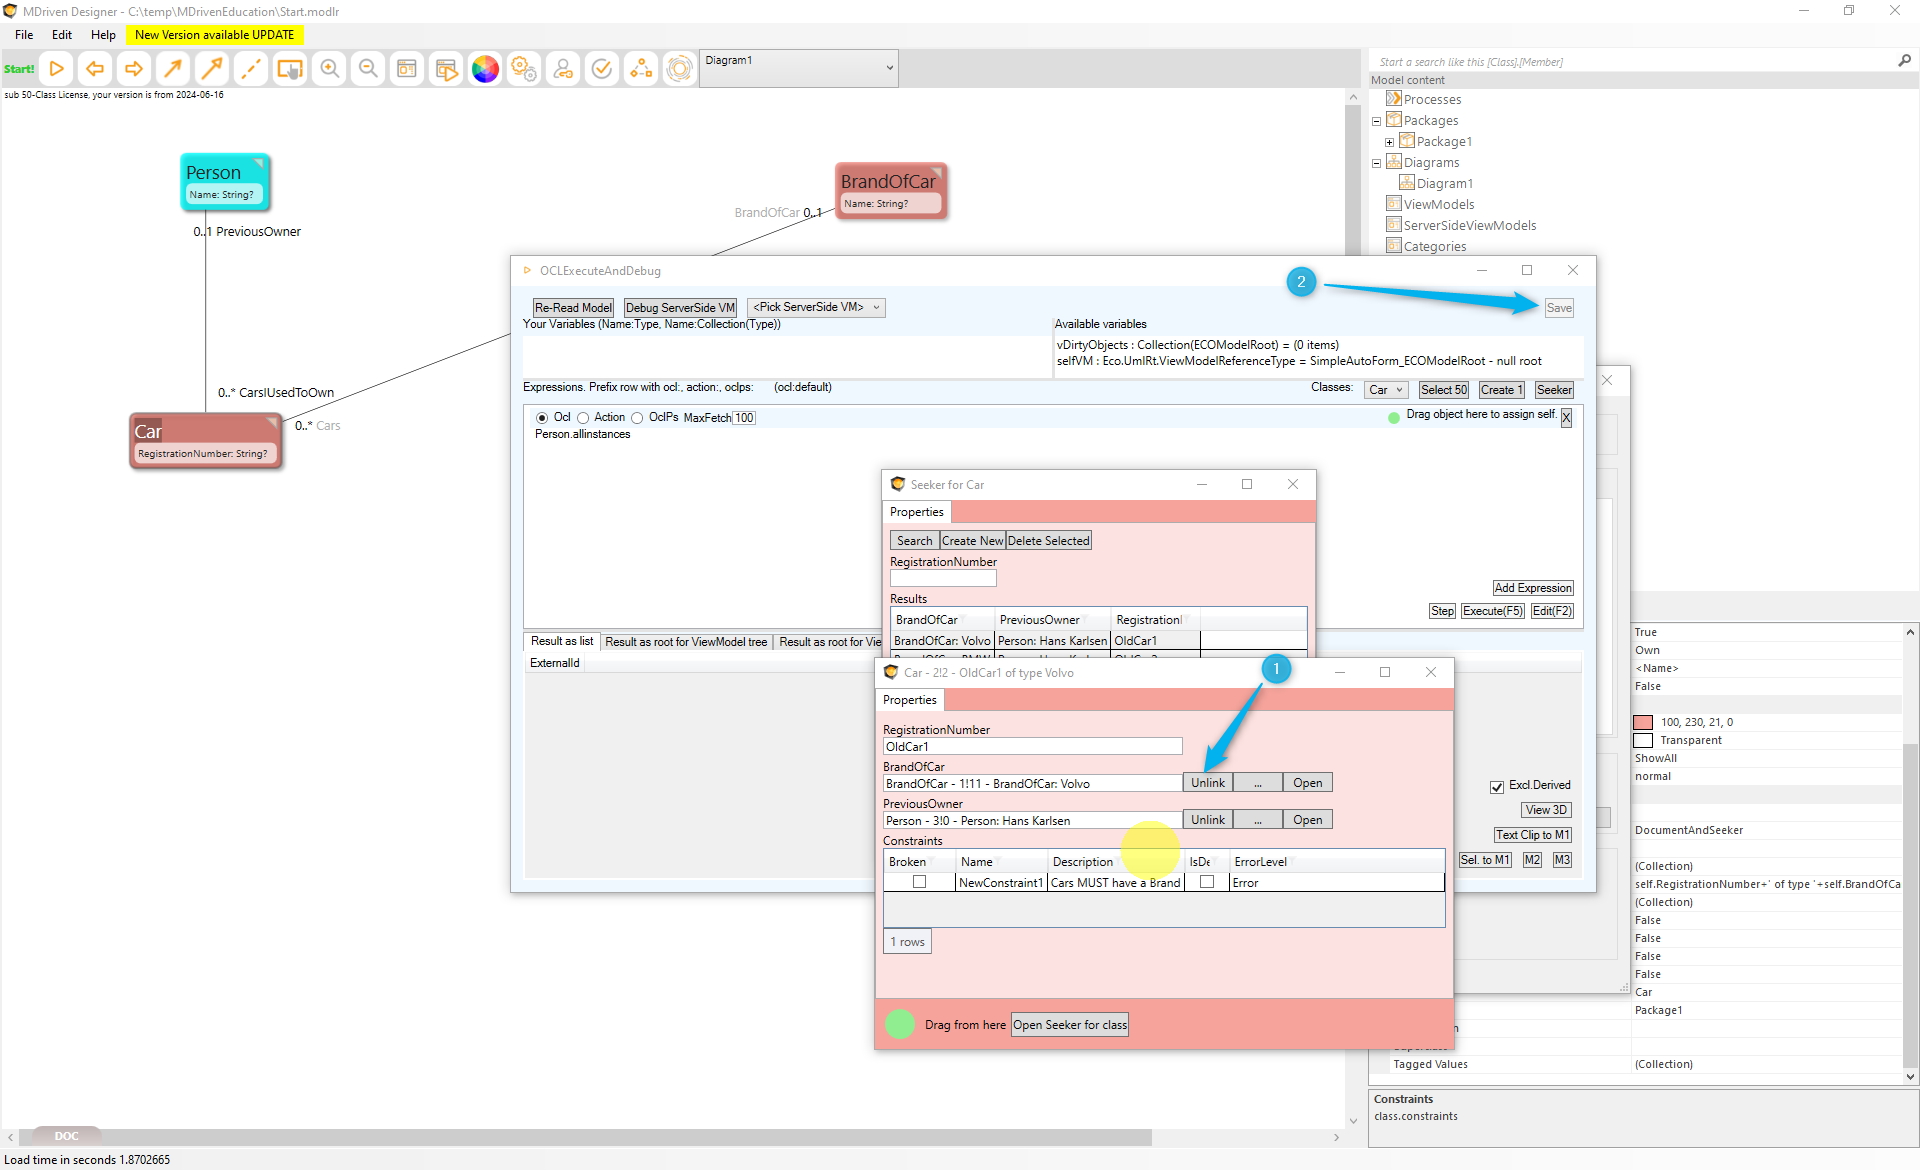Open the Edit menu
This screenshot has width=1920, height=1170.
click(x=62, y=35)
